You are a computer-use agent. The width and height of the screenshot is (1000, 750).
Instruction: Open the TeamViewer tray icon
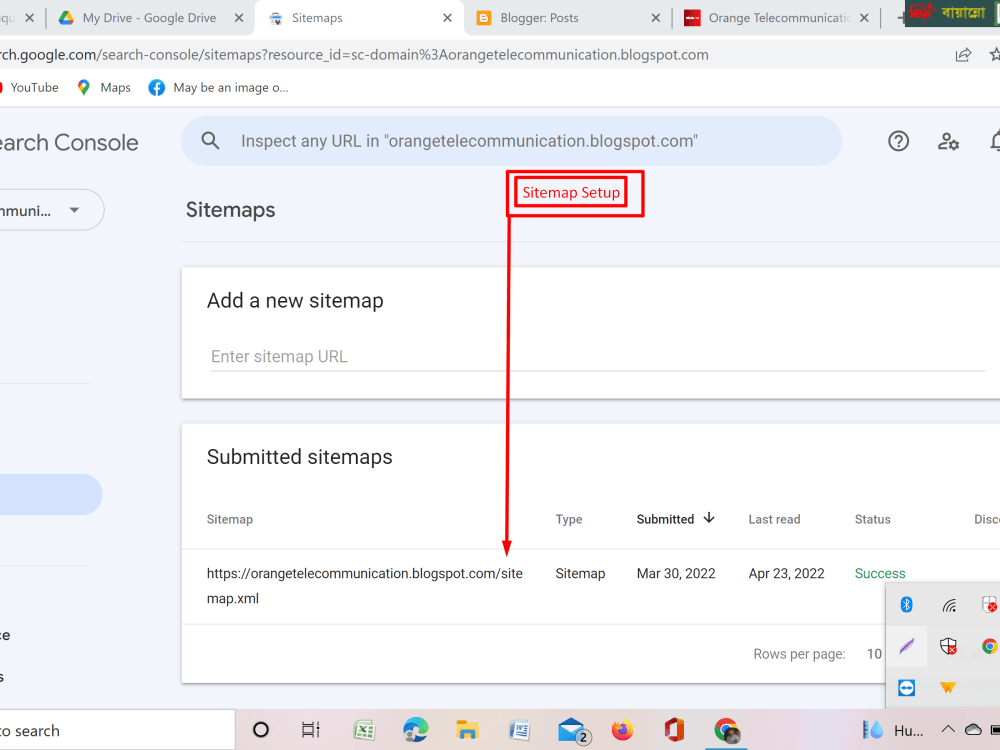pos(906,688)
